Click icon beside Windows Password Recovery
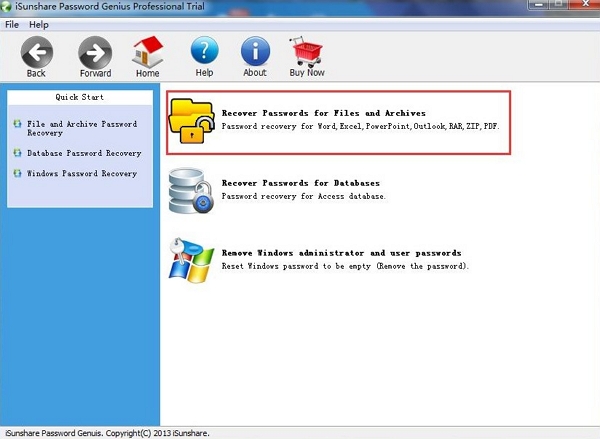The height and width of the screenshot is (439, 600). [17, 173]
